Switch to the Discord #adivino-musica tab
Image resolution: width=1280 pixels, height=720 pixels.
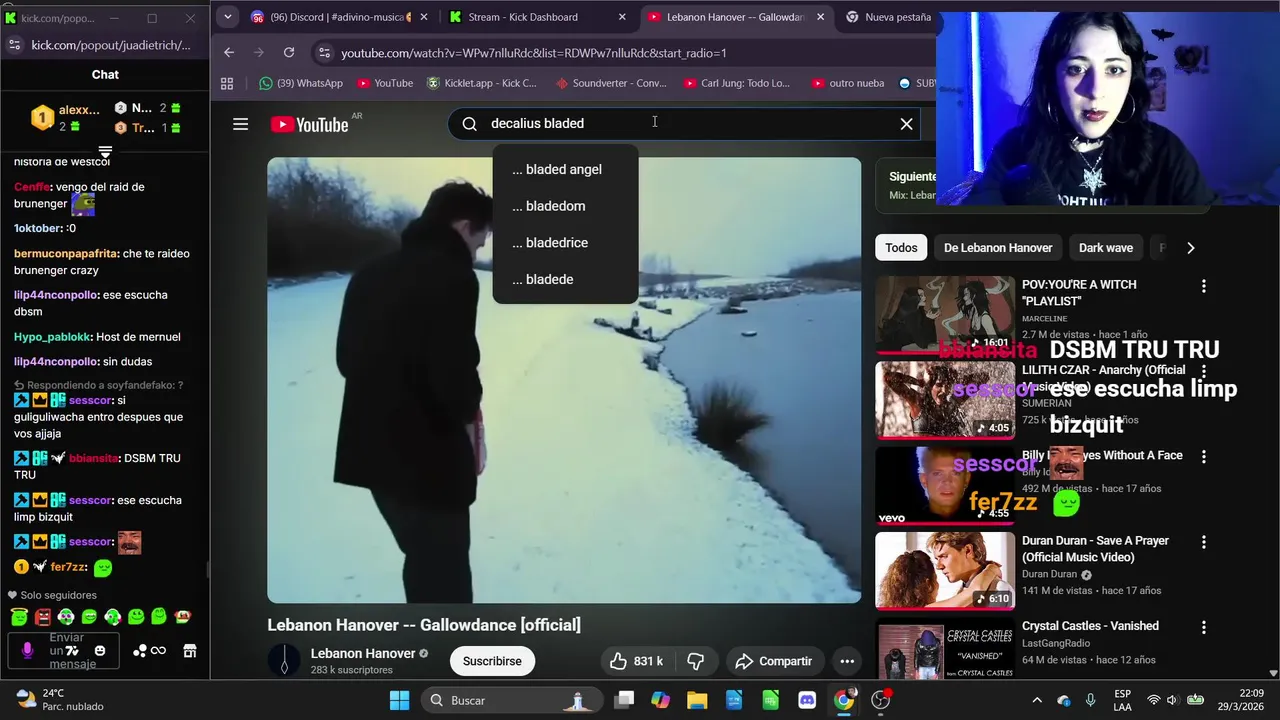click(x=340, y=17)
